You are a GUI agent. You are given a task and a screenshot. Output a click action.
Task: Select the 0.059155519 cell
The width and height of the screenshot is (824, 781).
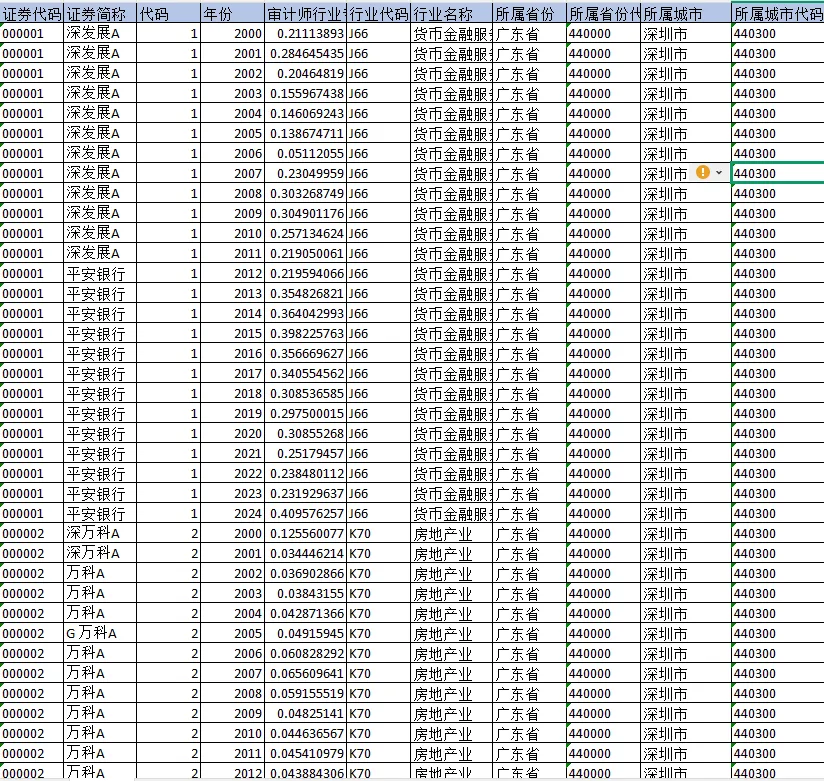[305, 693]
